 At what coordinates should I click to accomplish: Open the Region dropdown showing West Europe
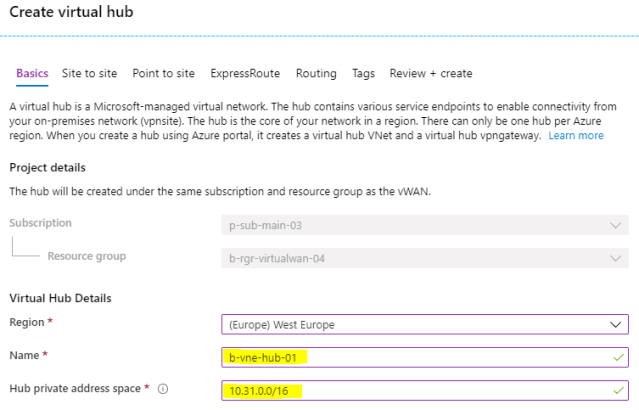pos(424,325)
